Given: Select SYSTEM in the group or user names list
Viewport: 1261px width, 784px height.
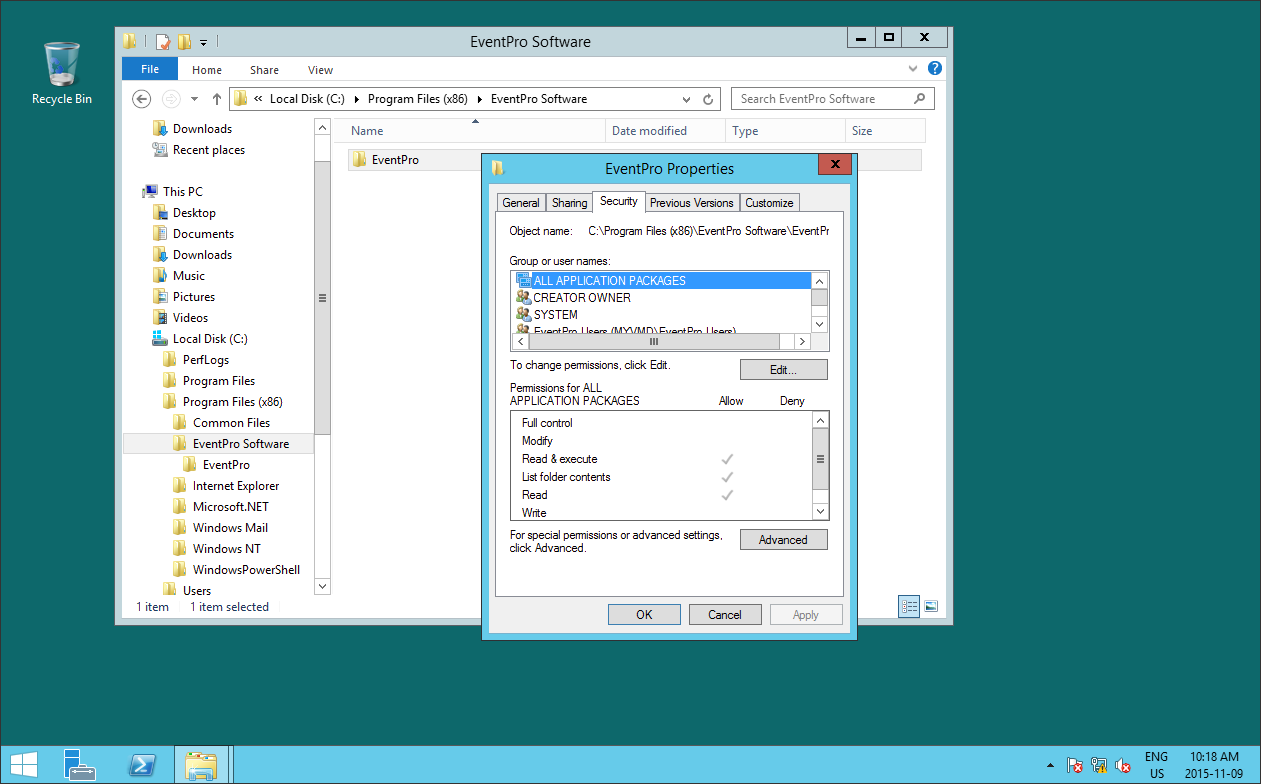Looking at the screenshot, I should [556, 314].
